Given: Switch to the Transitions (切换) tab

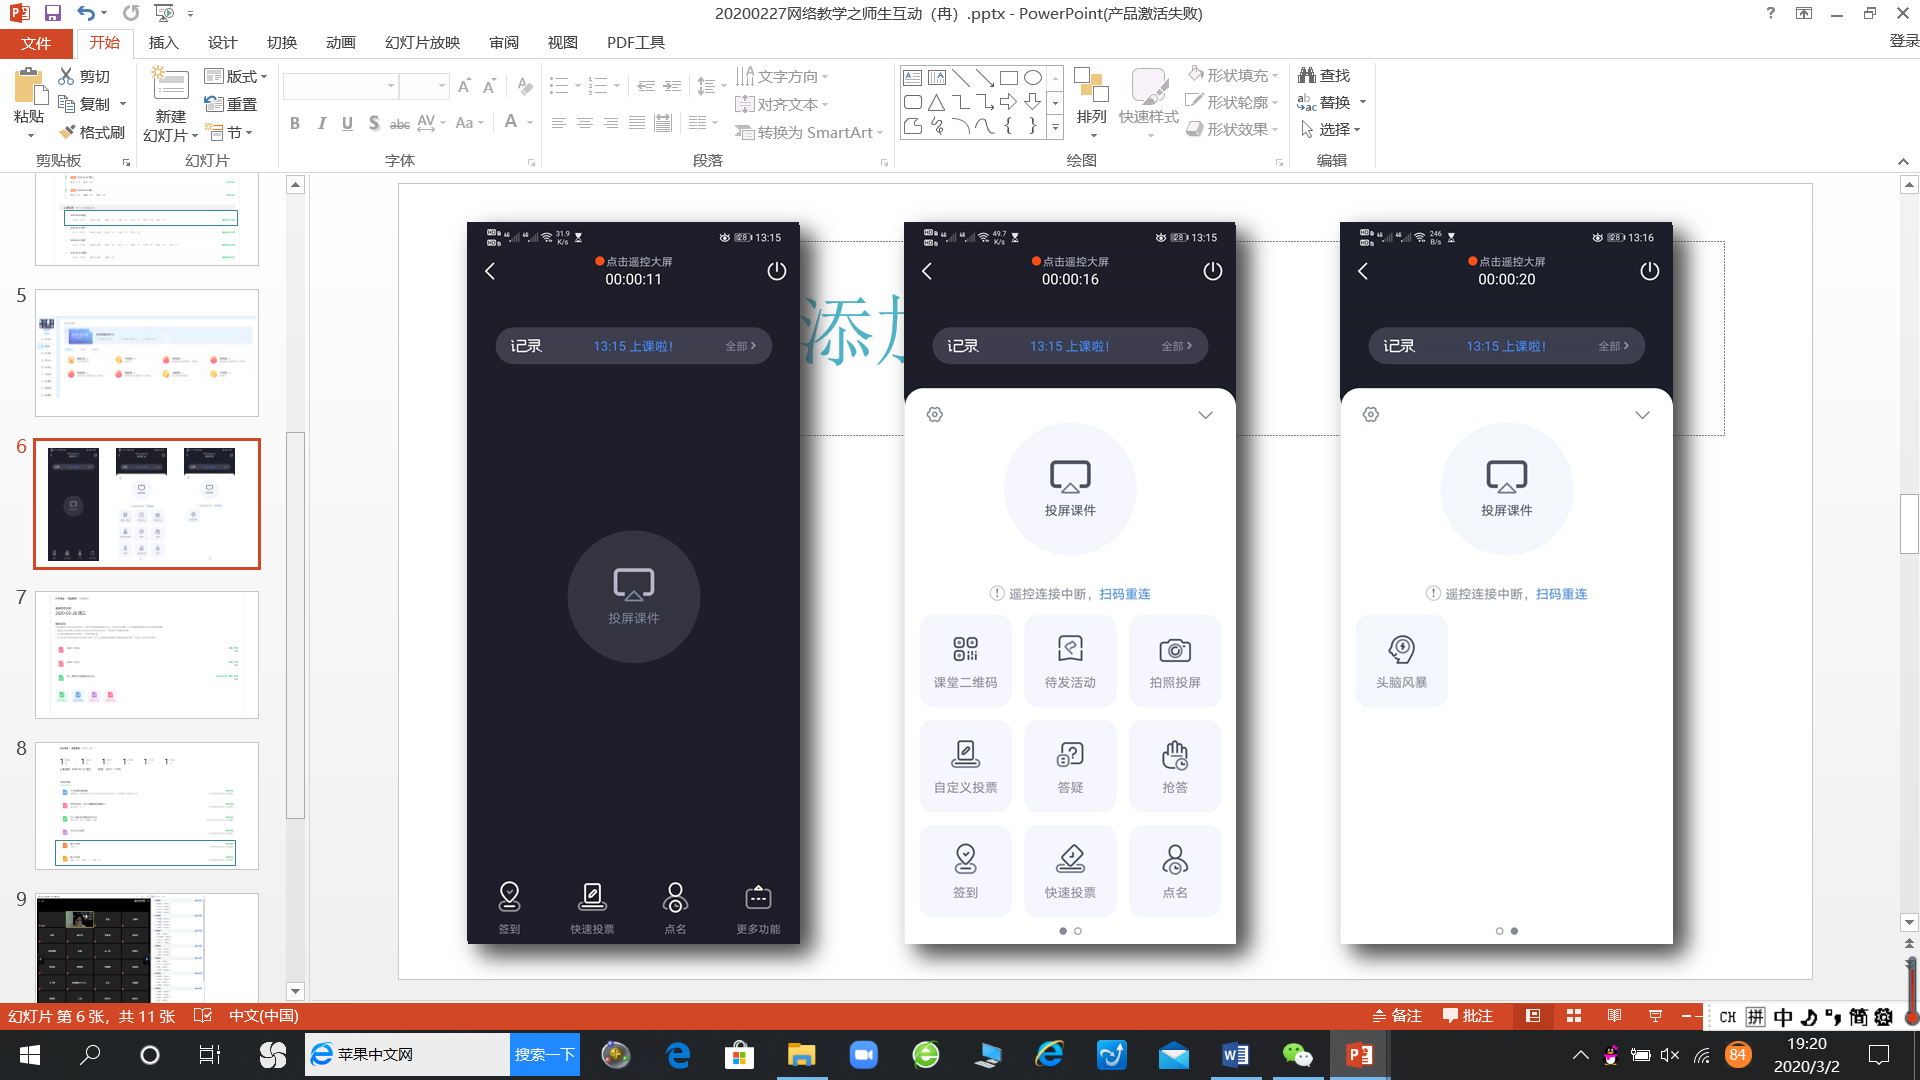Looking at the screenshot, I should [282, 43].
